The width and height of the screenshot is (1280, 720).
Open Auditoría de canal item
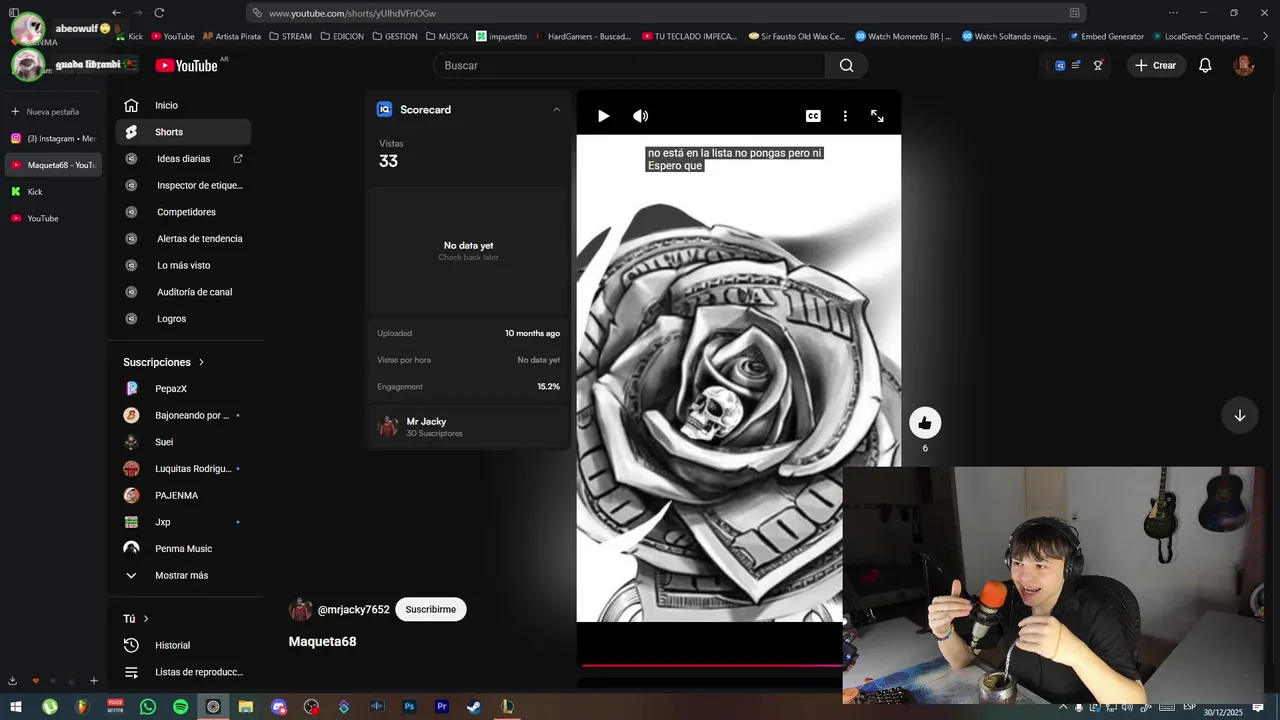183,292
